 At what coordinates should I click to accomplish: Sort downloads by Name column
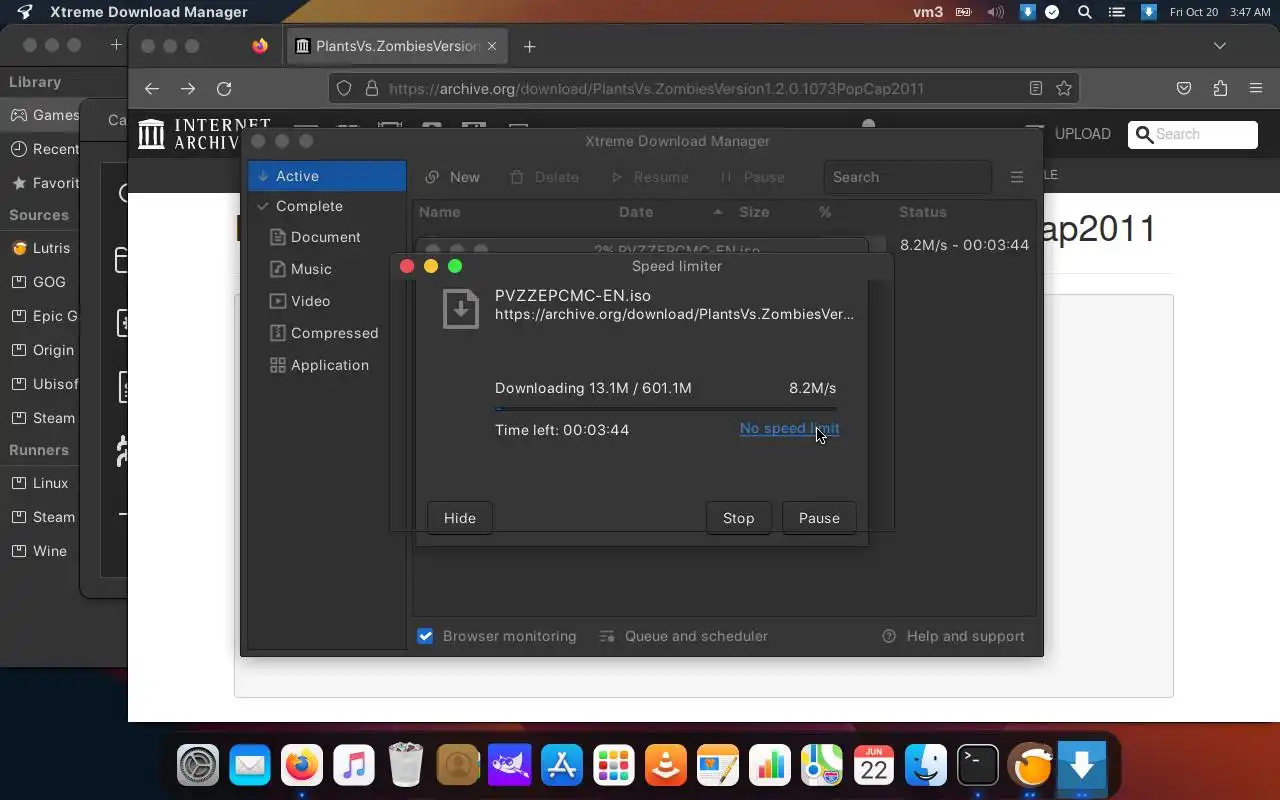[440, 212]
